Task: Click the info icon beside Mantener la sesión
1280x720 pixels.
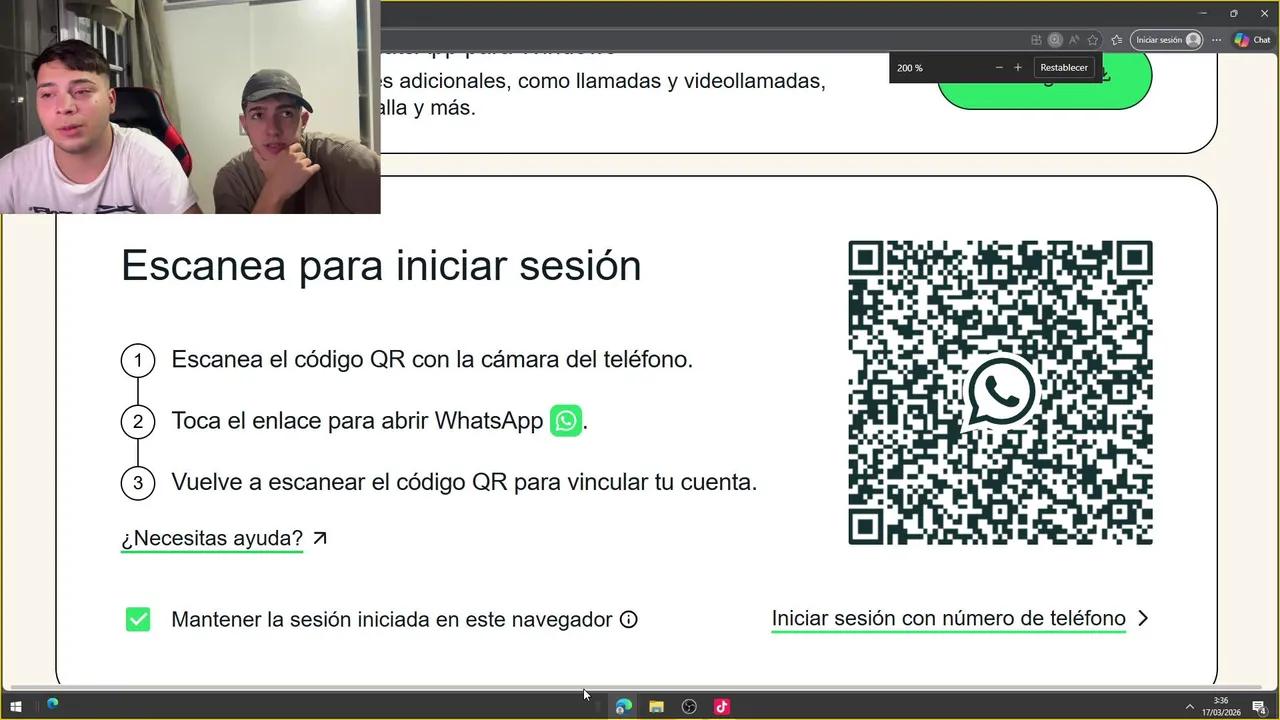Action: [629, 619]
